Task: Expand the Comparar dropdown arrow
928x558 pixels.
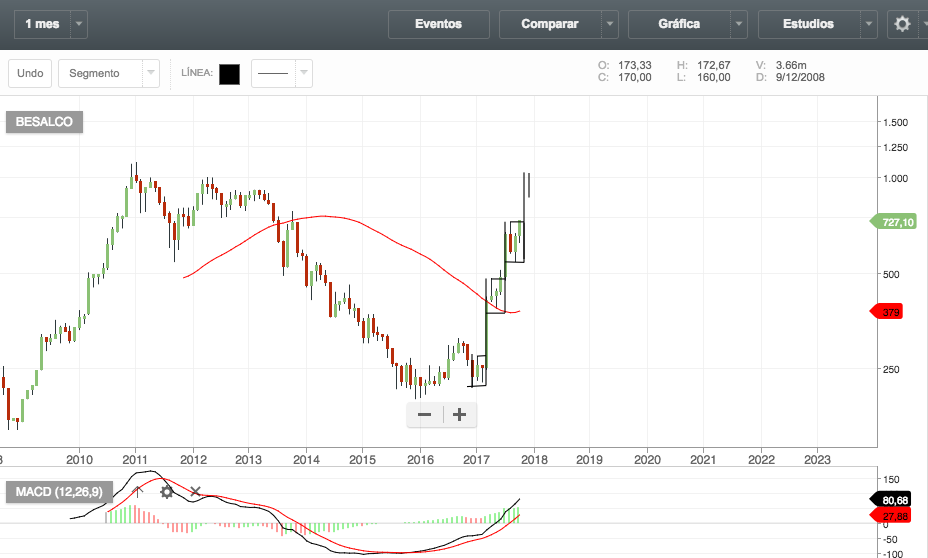Action: coord(610,24)
